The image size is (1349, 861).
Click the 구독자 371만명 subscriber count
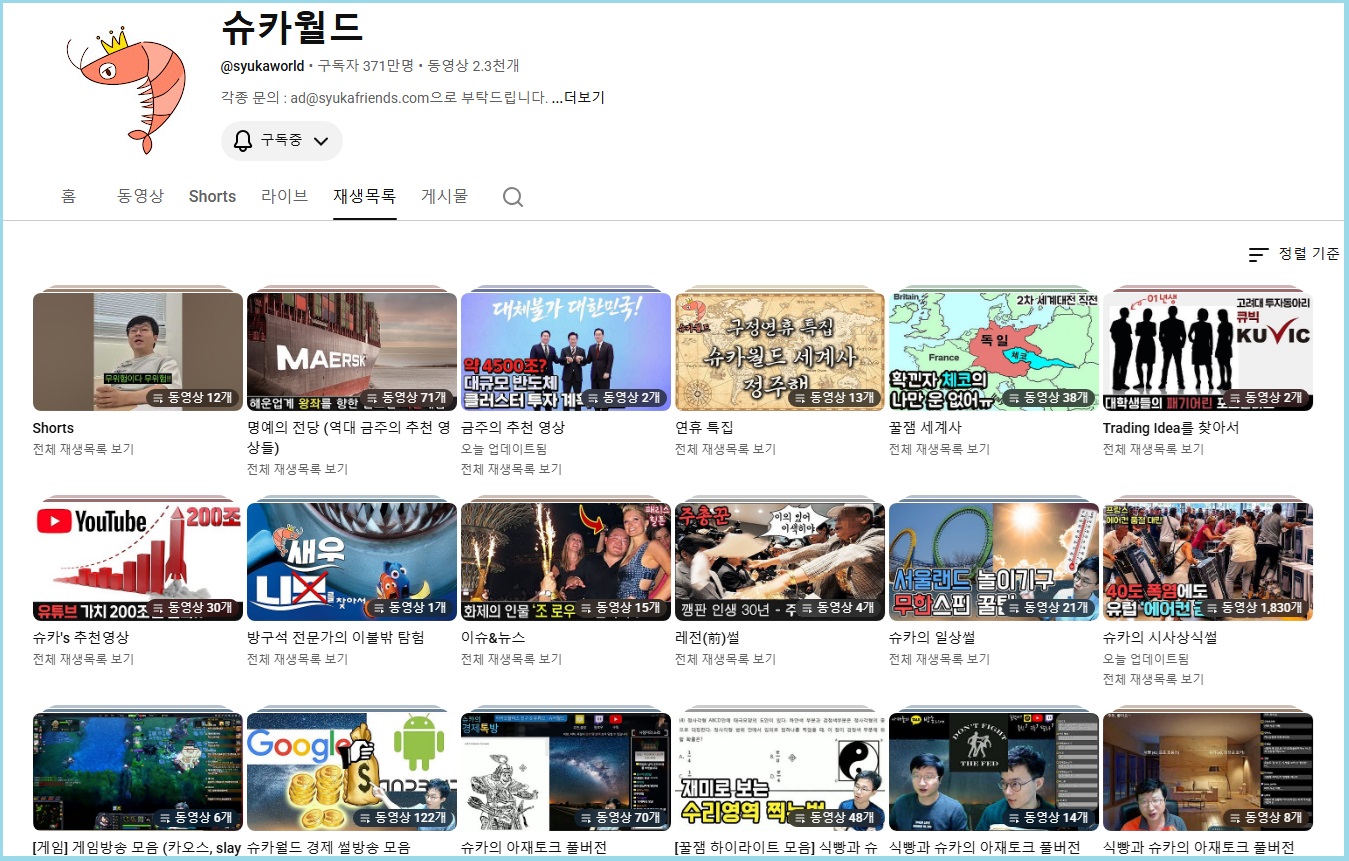pos(366,66)
